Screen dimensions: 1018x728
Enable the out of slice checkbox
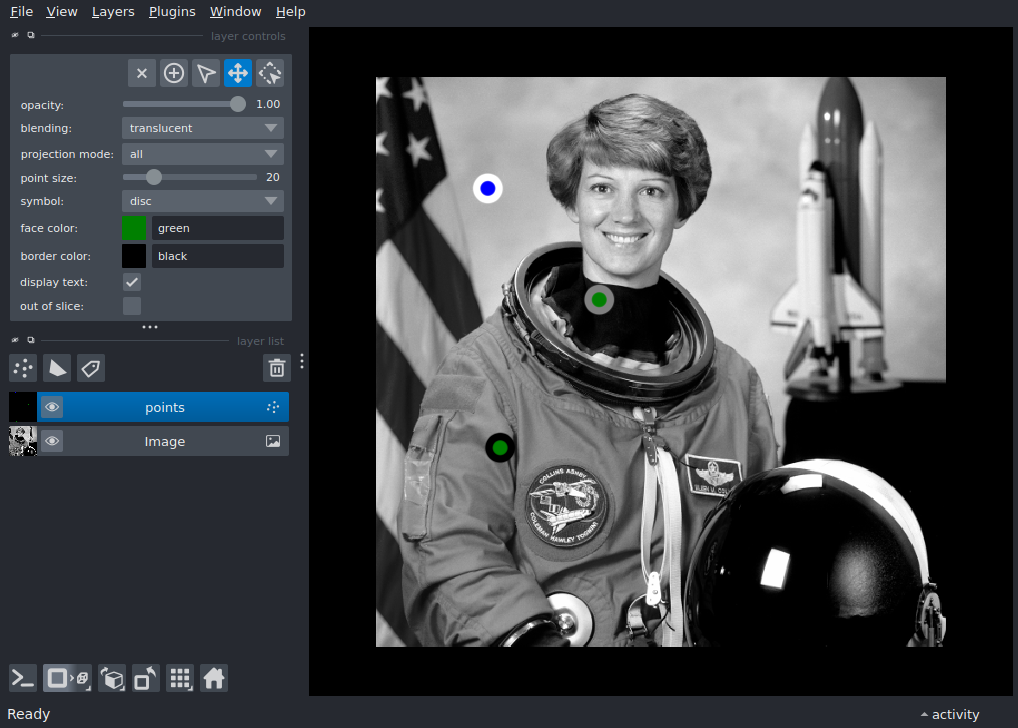[x=132, y=306]
